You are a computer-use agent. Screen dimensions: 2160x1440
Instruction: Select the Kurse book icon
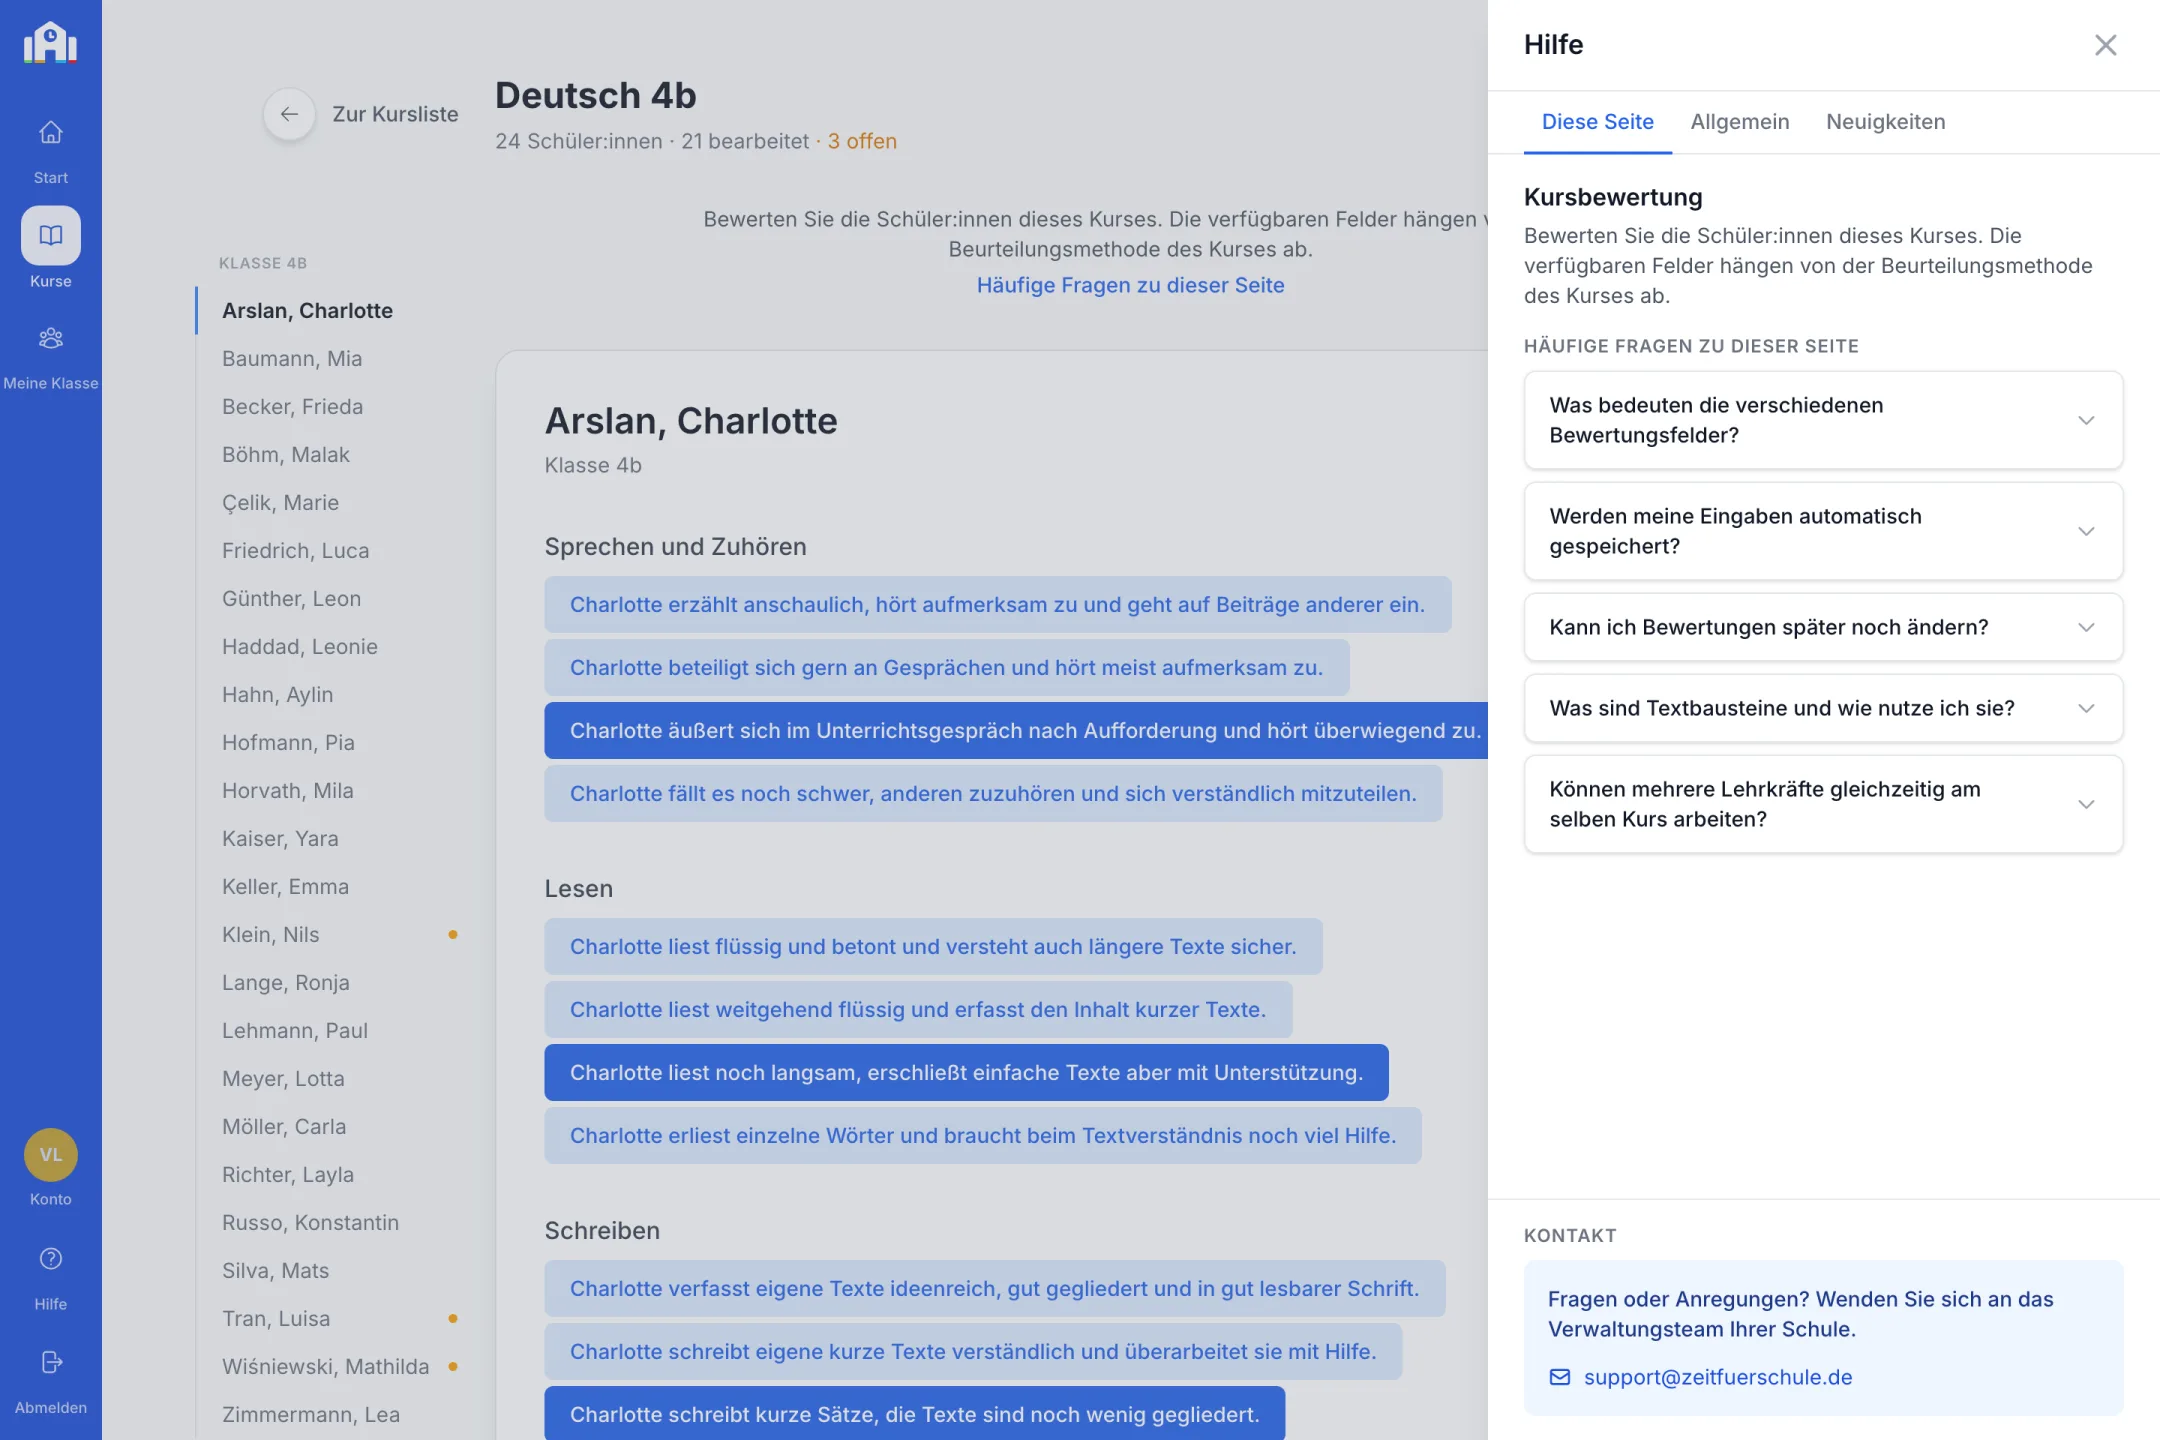click(x=50, y=236)
